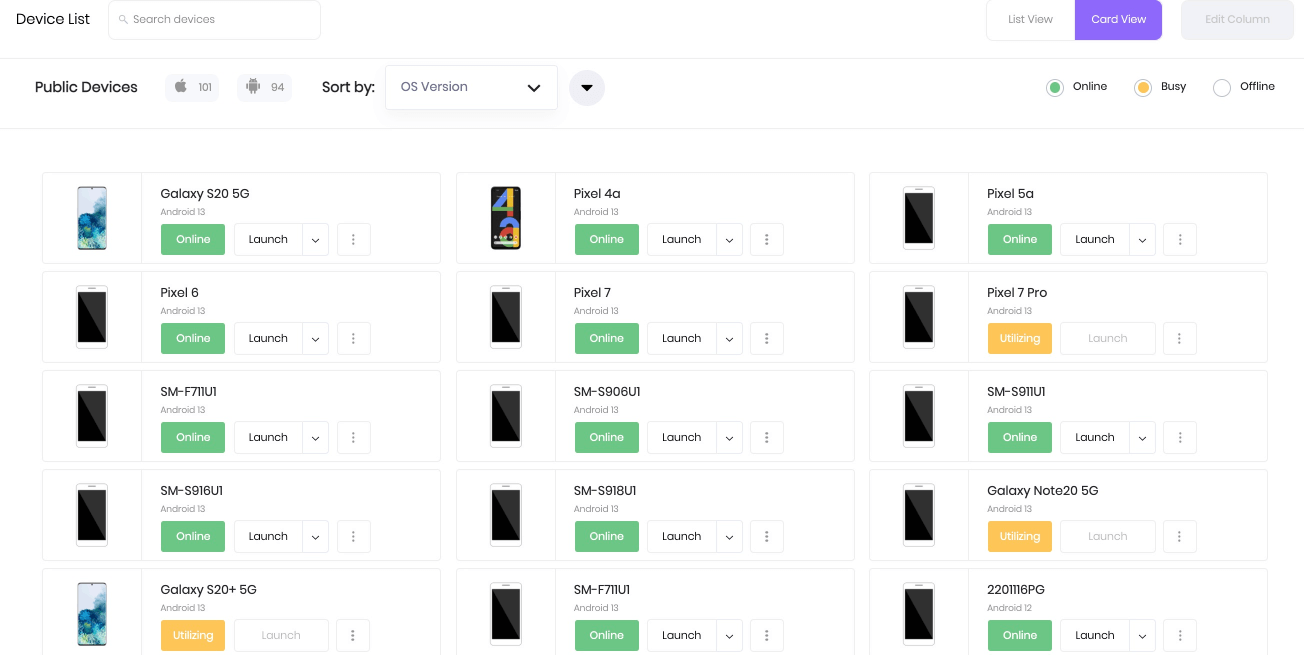Click Utilizing badge on Galaxy S20+ 5G
The width and height of the screenshot is (1304, 655).
tap(193, 636)
